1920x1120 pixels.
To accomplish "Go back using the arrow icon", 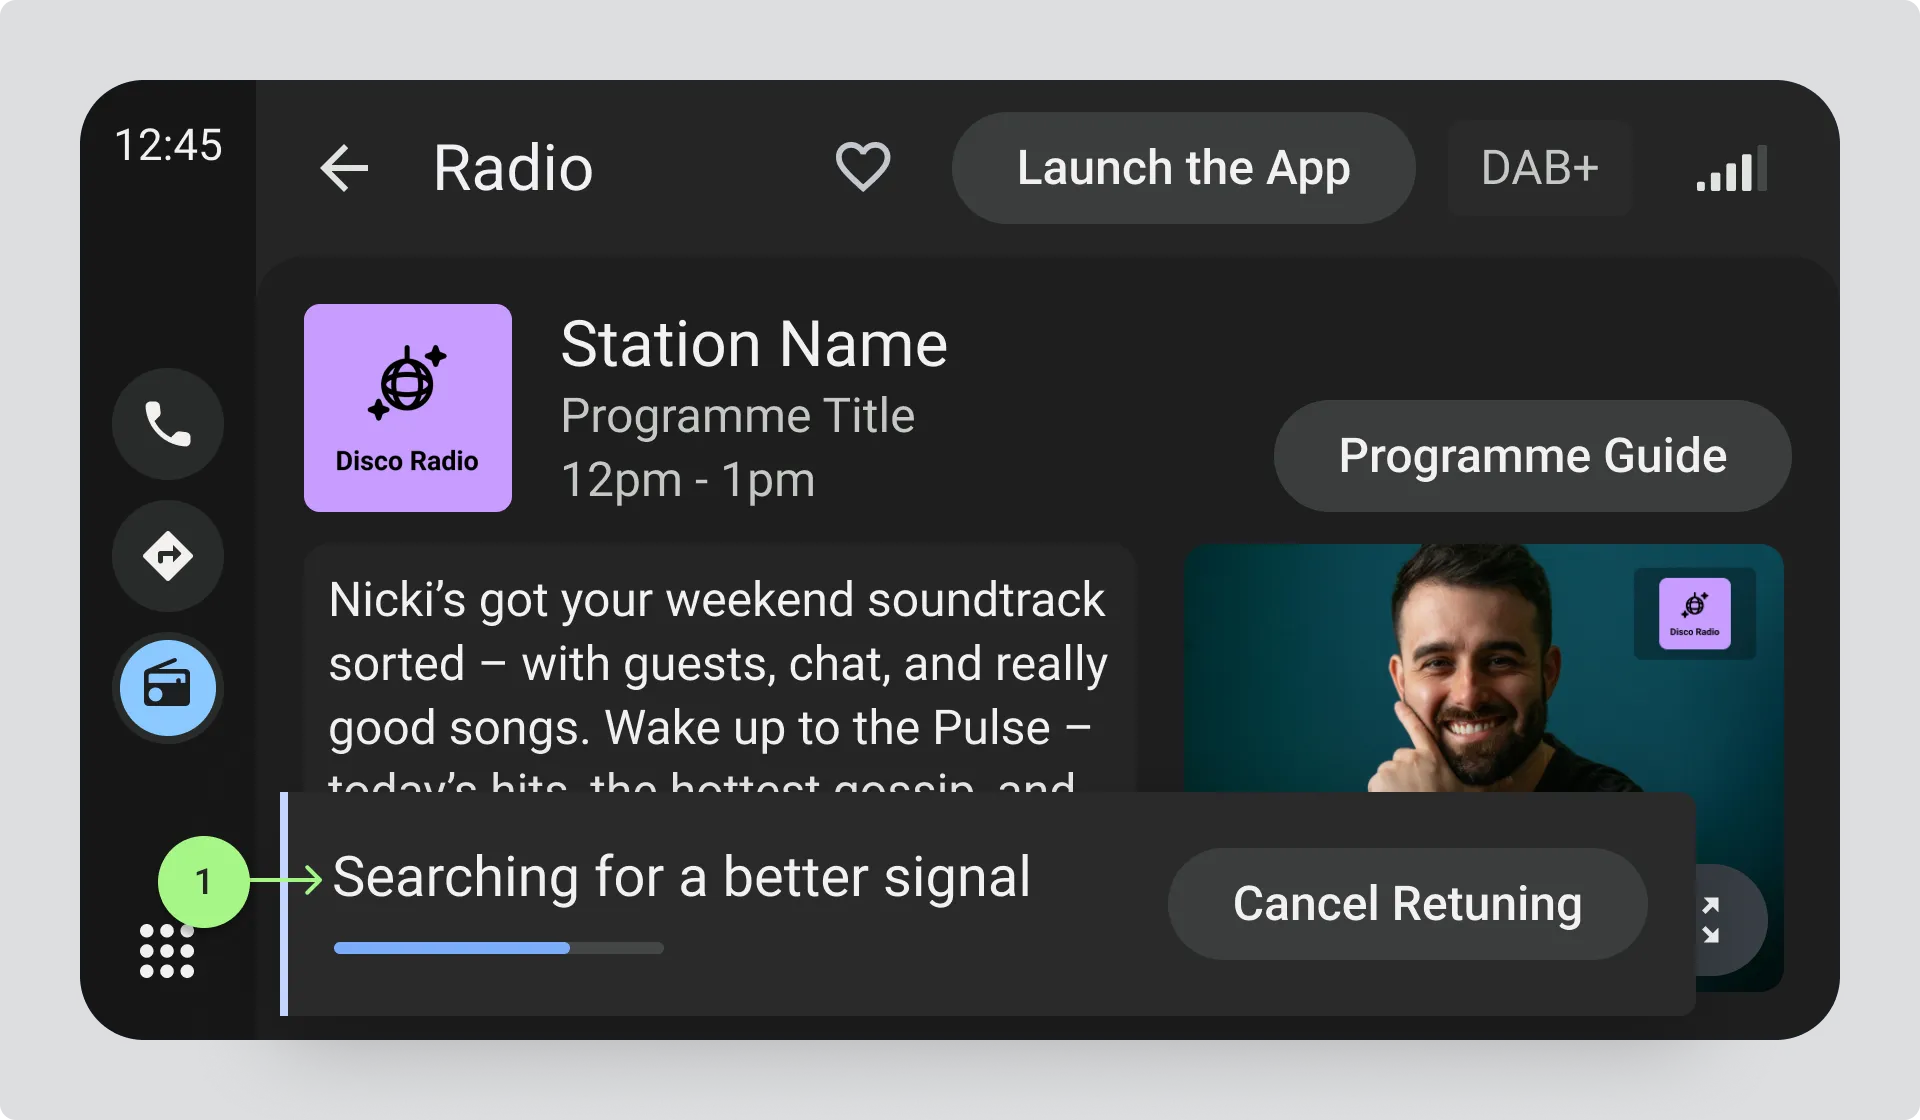I will [345, 168].
